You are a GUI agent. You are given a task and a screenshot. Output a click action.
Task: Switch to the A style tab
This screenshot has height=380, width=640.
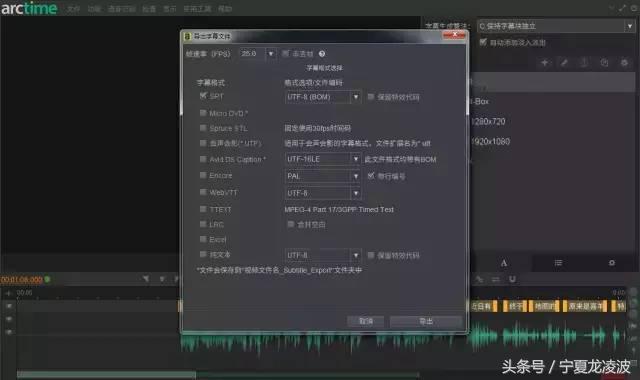[504, 263]
